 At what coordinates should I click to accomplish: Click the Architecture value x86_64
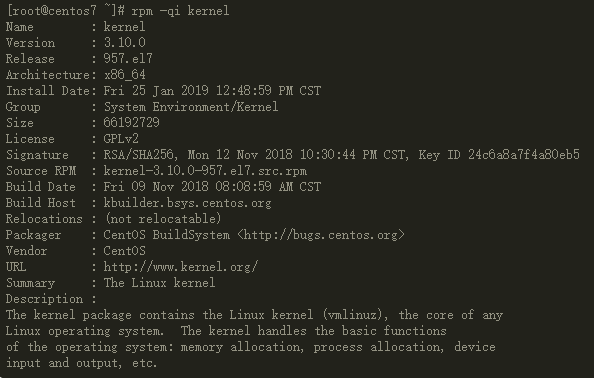125,75
